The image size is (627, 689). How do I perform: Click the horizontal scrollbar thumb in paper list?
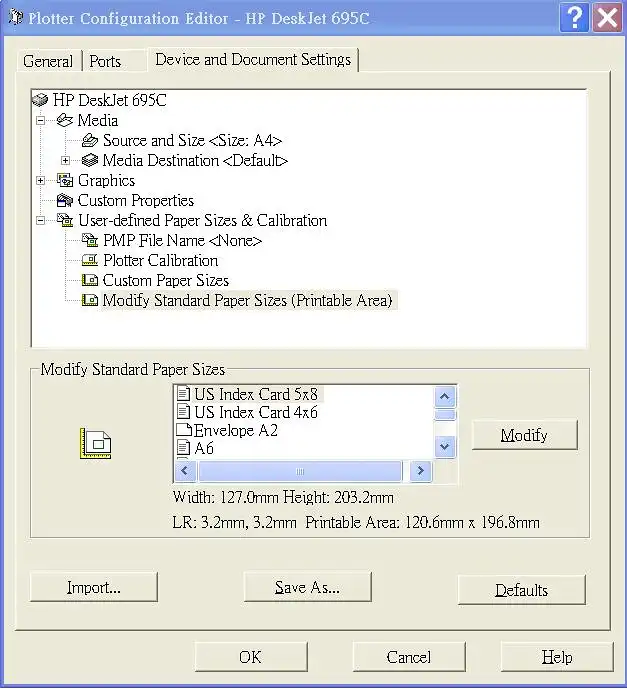(x=300, y=471)
